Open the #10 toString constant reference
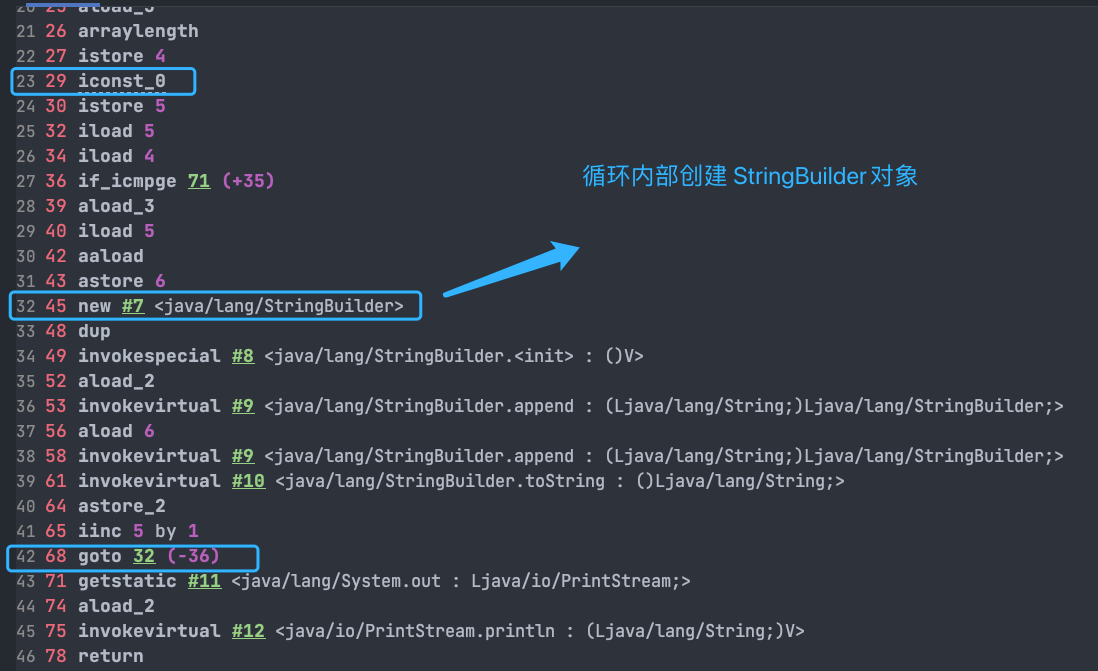This screenshot has width=1098, height=671. [x=249, y=481]
